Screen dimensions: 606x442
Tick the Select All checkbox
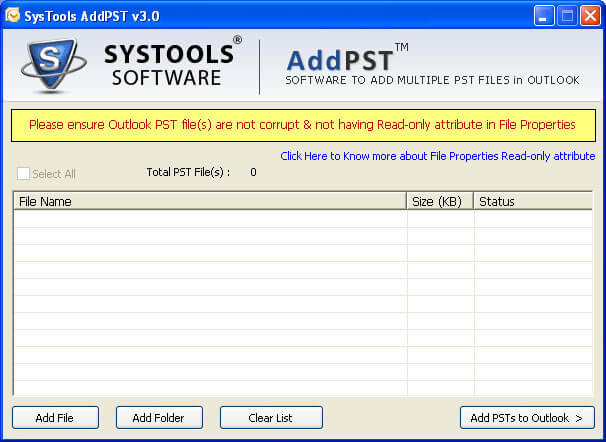[23, 173]
